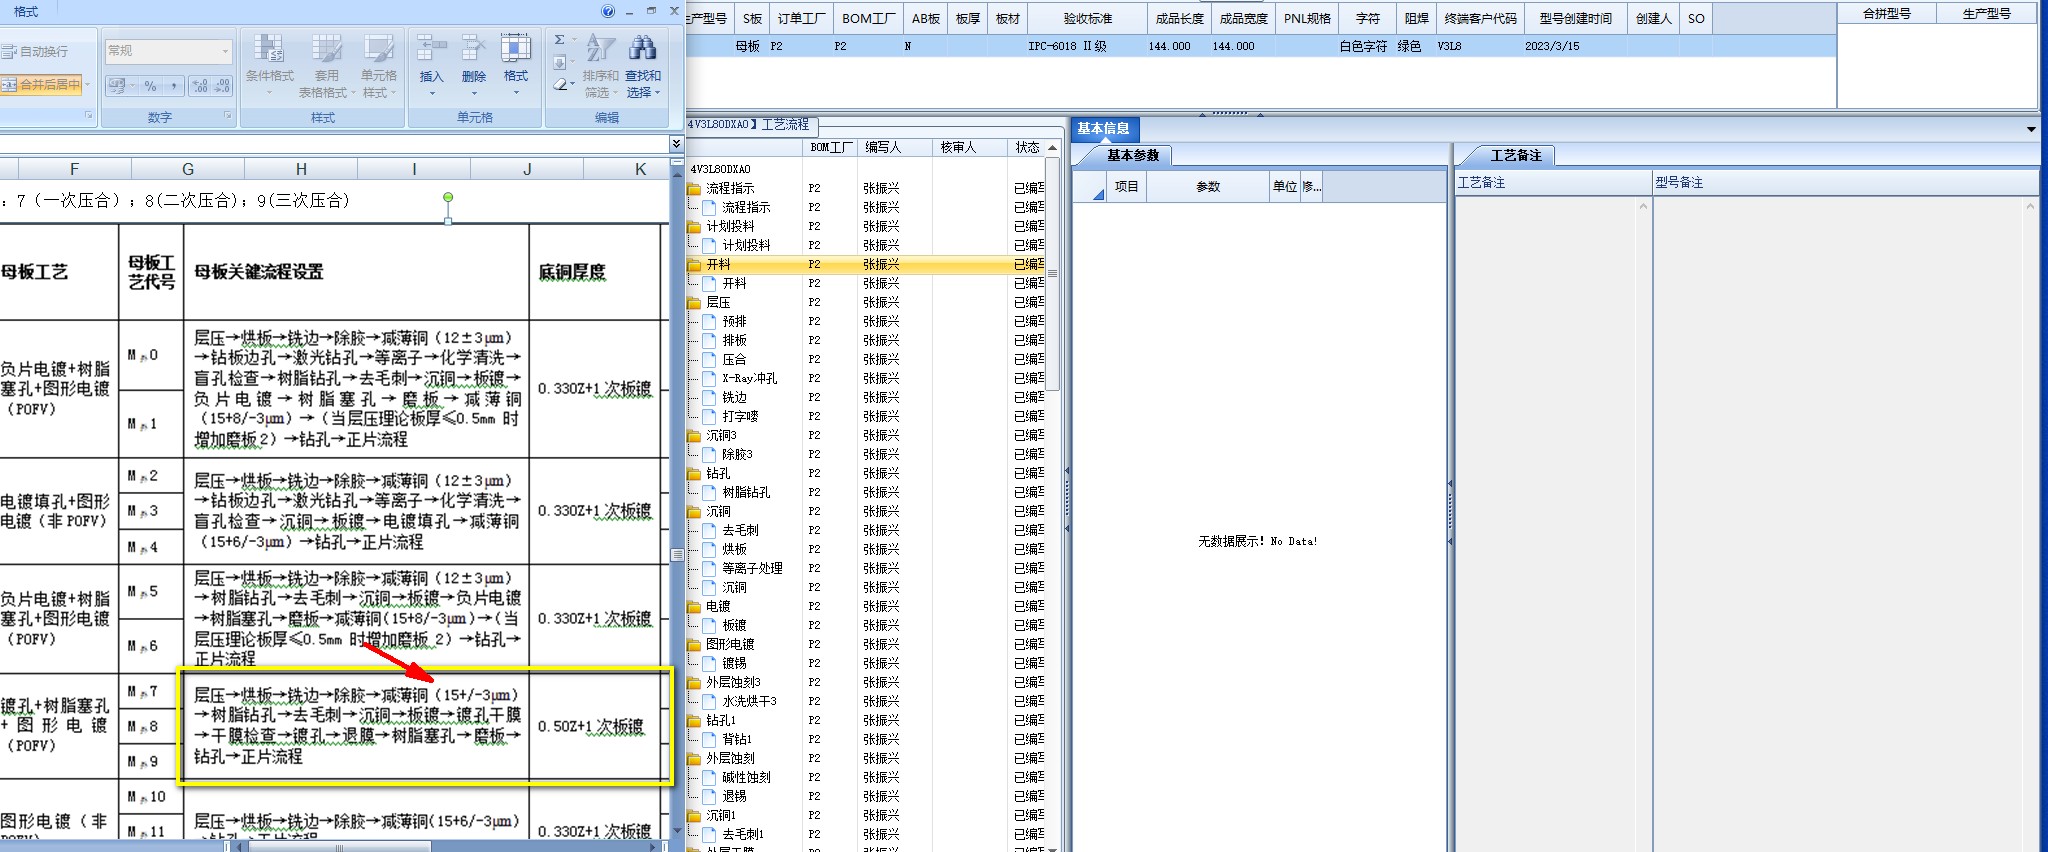Click Wrap Text (自动换行) in Excel ribbon
The height and width of the screenshot is (852, 2048).
(x=36, y=51)
